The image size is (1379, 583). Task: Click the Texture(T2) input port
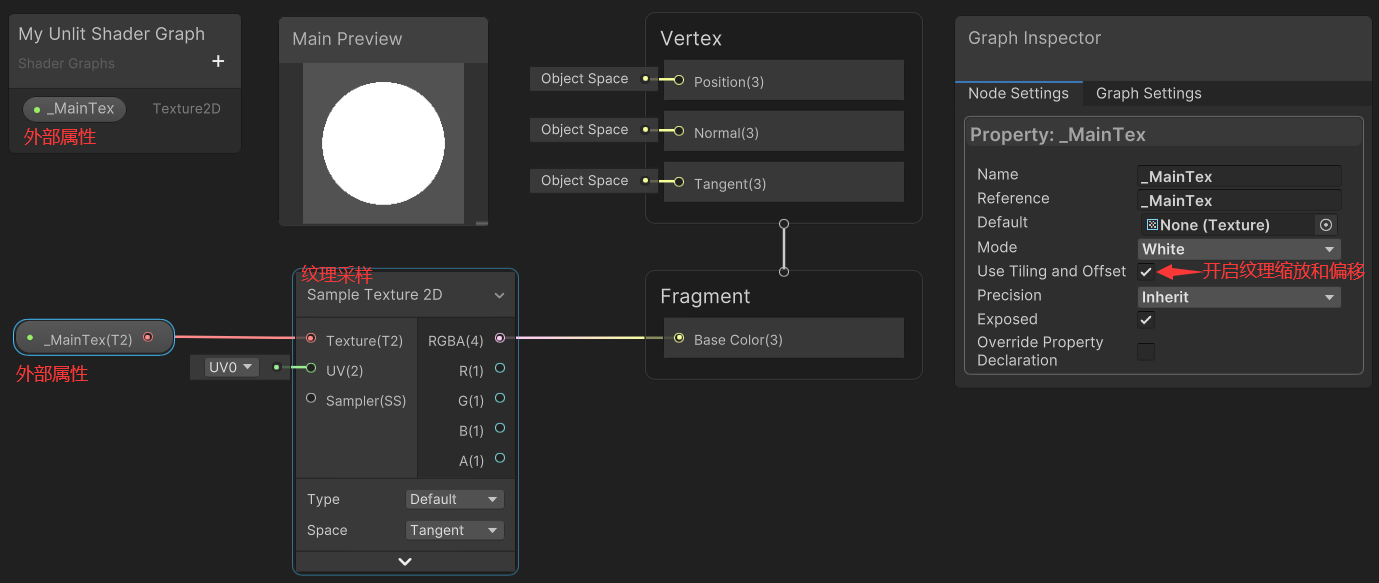click(x=311, y=340)
